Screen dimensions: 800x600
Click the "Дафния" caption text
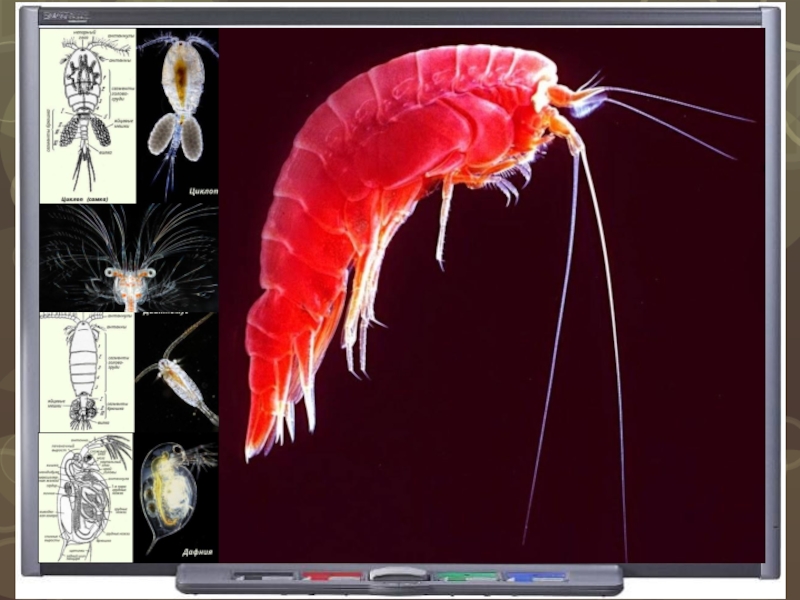198,551
